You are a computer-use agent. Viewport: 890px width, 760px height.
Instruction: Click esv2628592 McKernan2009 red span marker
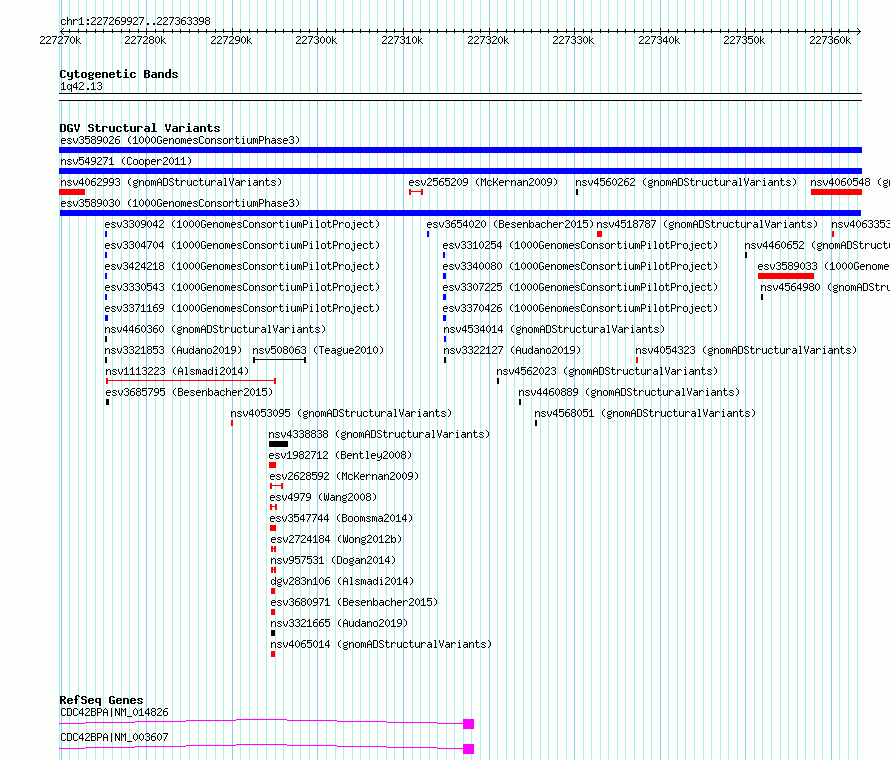click(x=276, y=486)
